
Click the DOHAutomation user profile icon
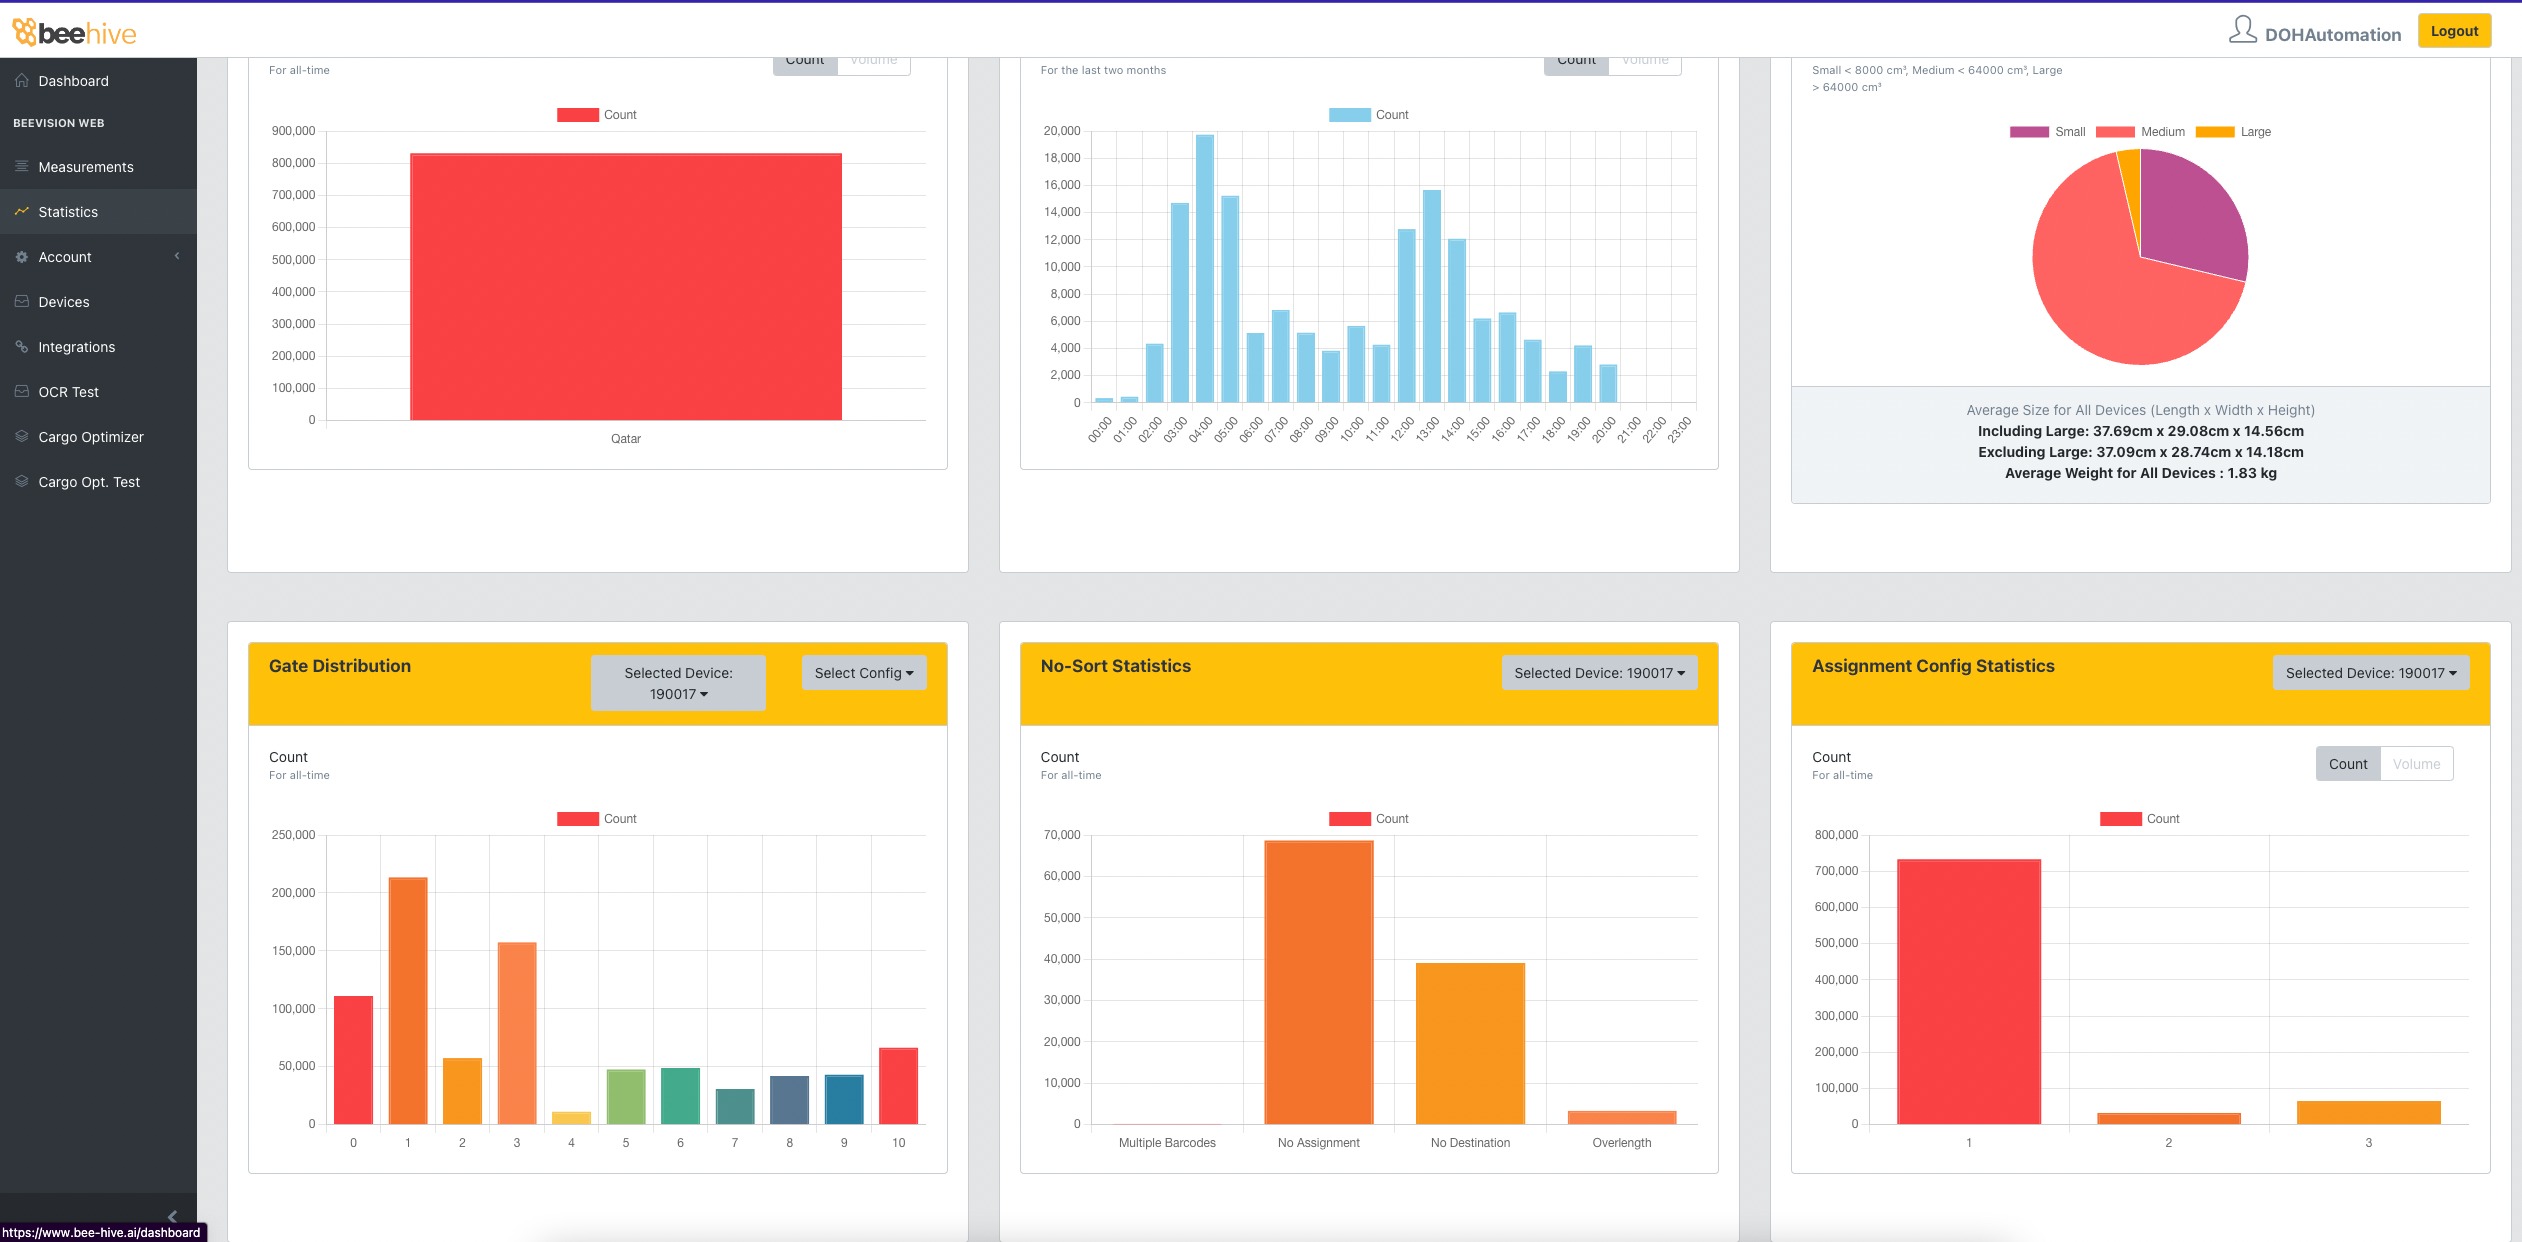coord(2242,31)
